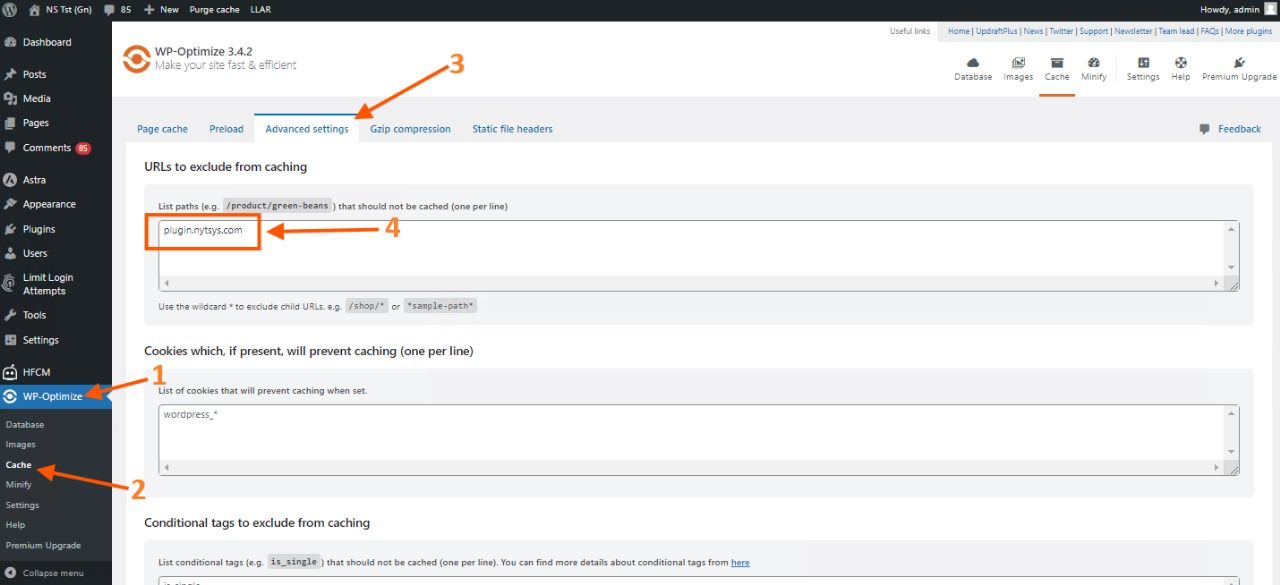Open Cache submenu under WP-Optimize
The height and width of the screenshot is (585, 1280).
coord(18,465)
